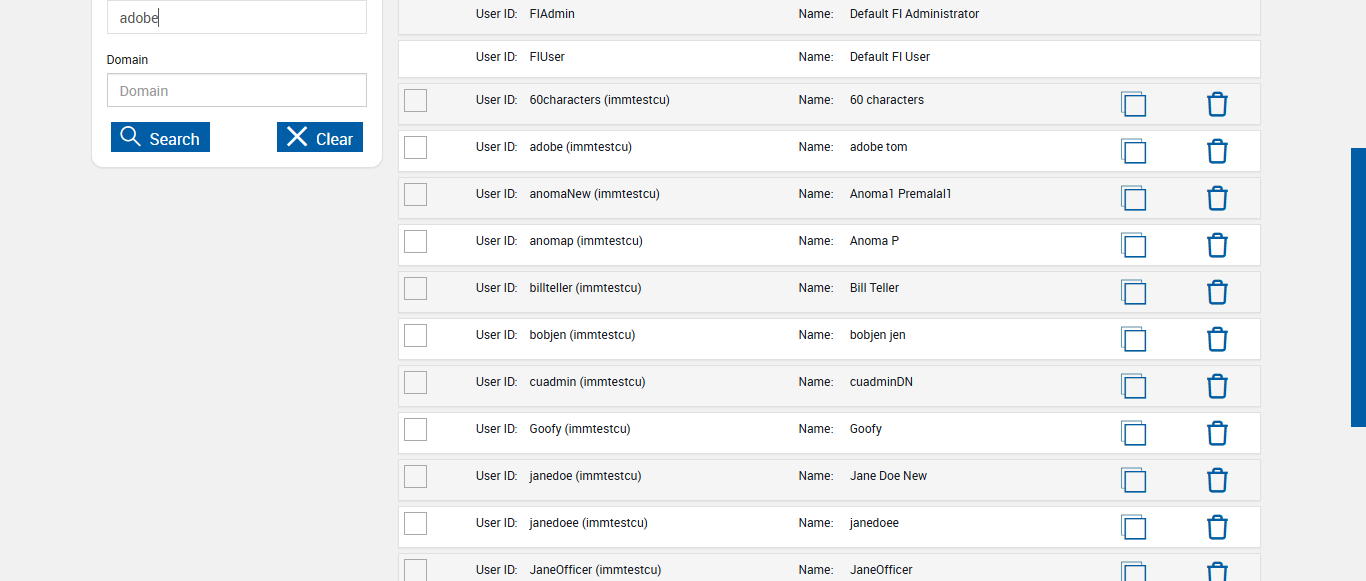Image resolution: width=1366 pixels, height=581 pixels.
Task: Copy the anomaNew user
Action: pos(1133,199)
